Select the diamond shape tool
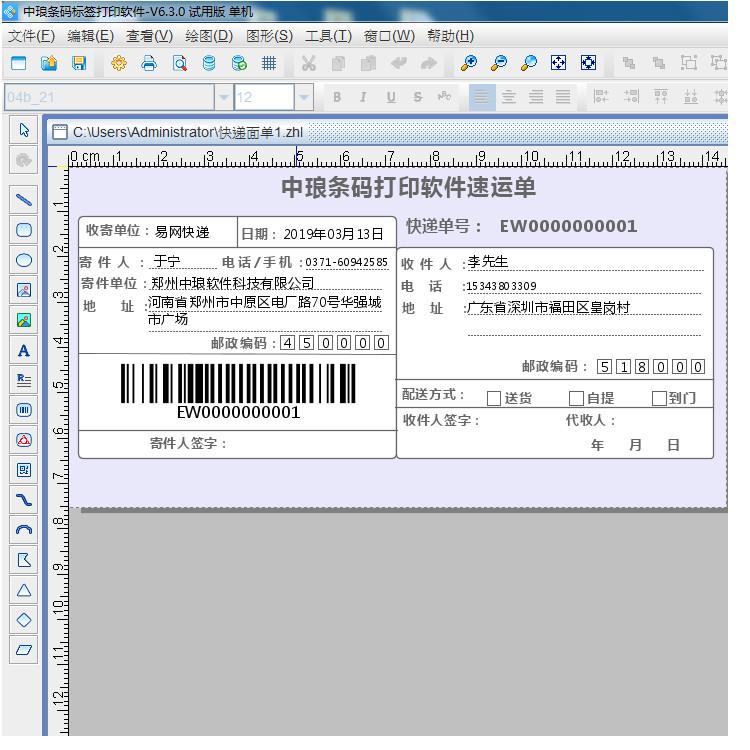 [x=24, y=620]
